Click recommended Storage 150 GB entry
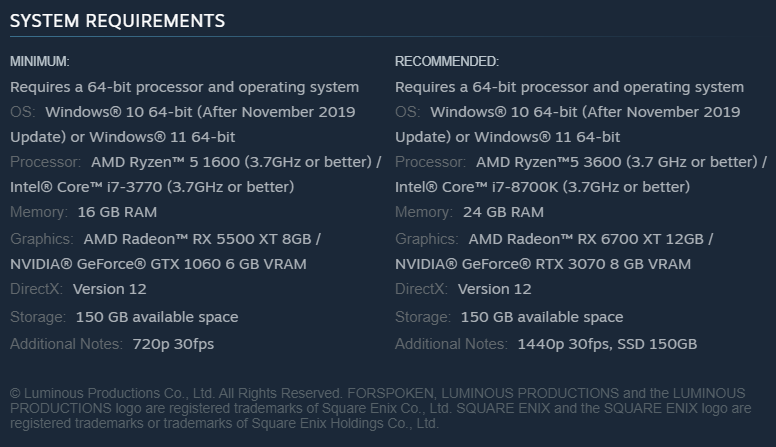This screenshot has width=776, height=447. [509, 317]
